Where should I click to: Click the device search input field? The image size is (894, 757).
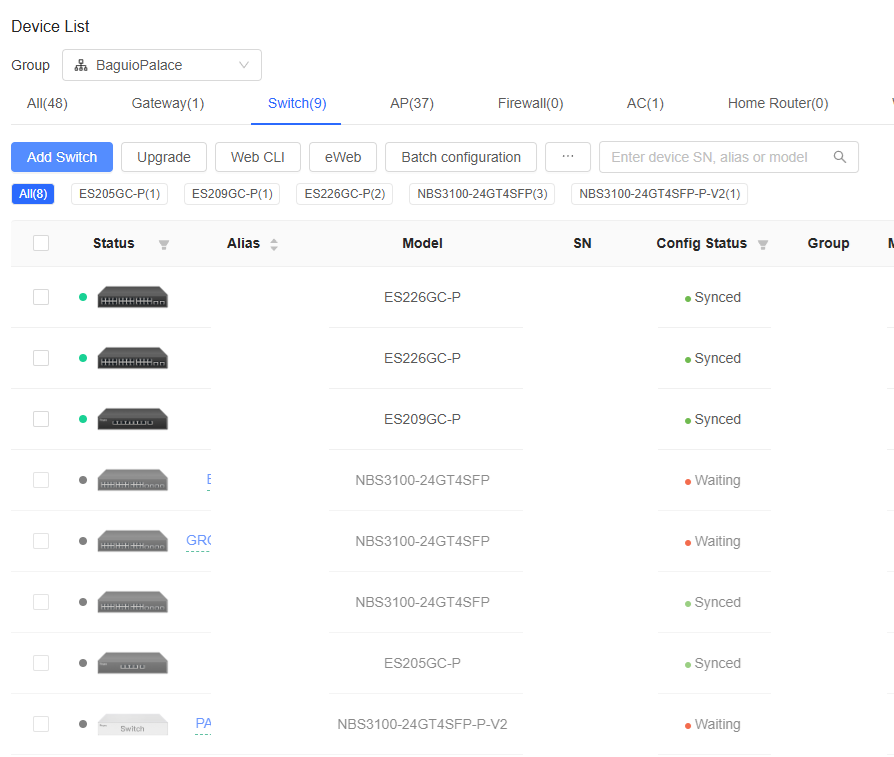[715, 157]
